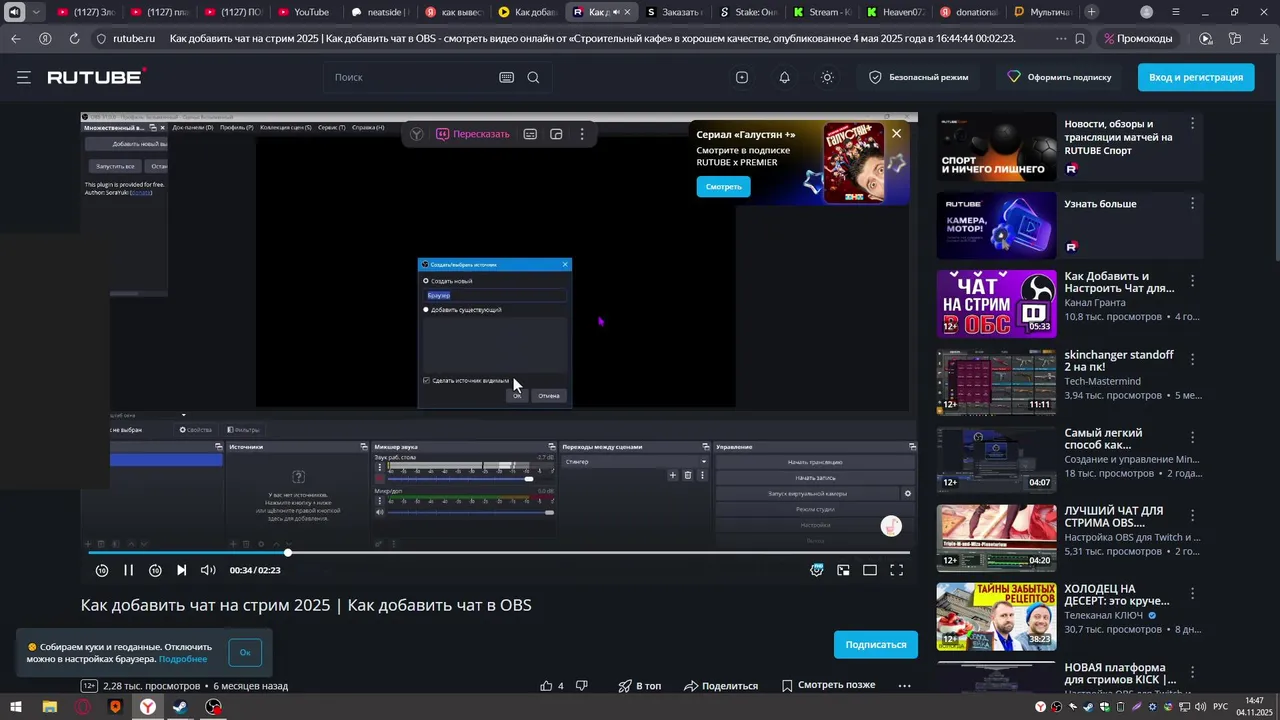Open File Explorer from taskbar

(x=49, y=707)
